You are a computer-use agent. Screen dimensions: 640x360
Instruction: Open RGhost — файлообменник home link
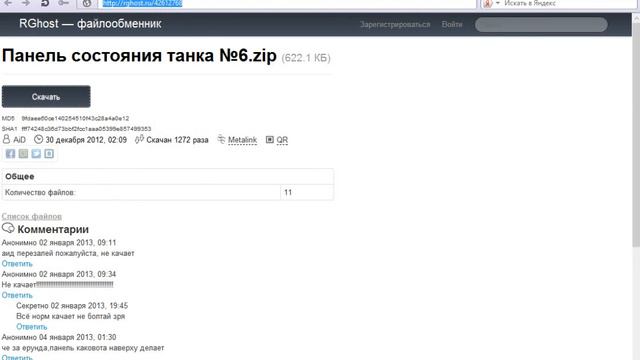90,24
